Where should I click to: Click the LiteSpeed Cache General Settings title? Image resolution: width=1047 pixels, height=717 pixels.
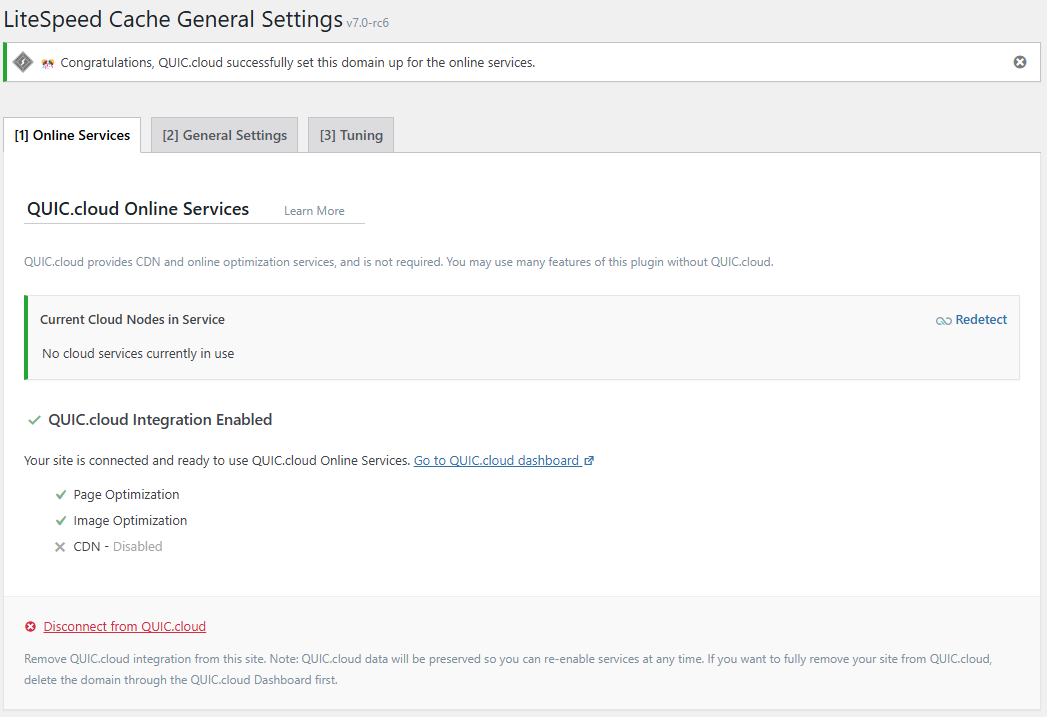tap(174, 19)
